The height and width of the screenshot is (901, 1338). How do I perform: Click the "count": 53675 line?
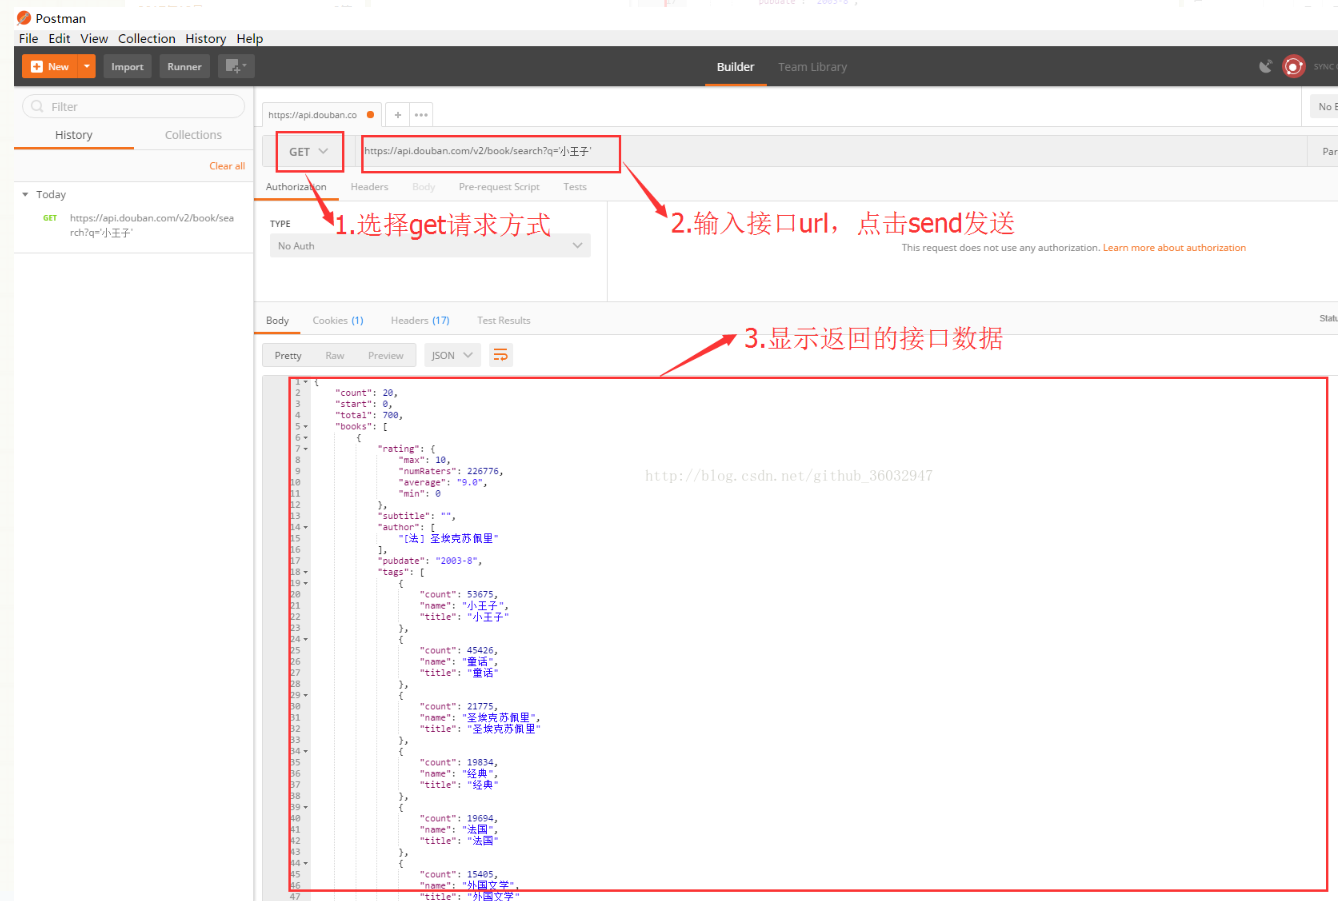coord(459,594)
